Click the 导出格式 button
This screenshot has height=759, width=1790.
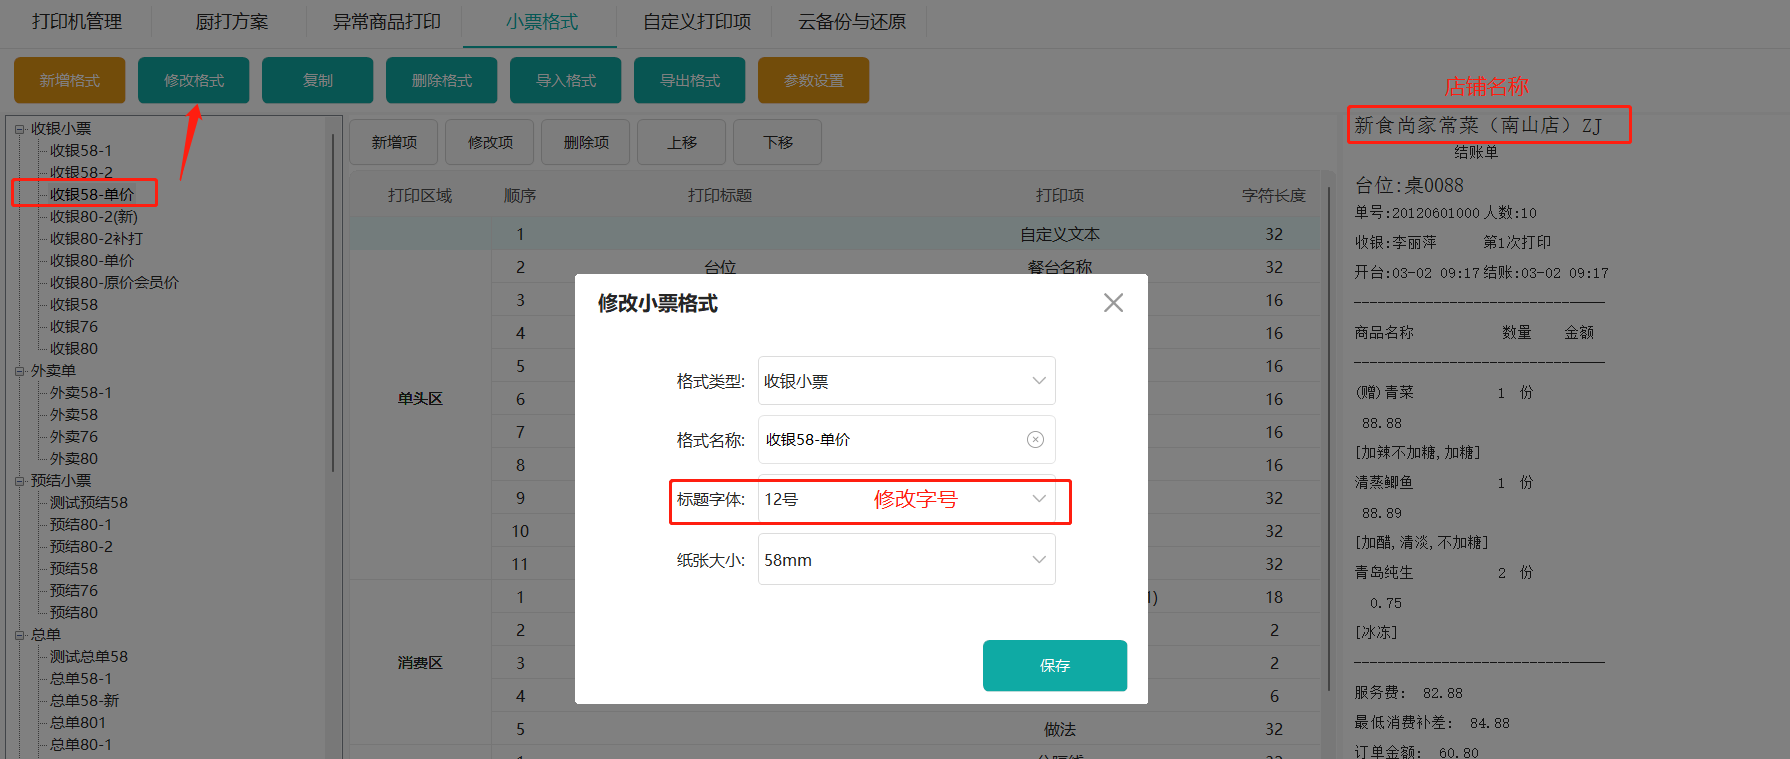690,81
